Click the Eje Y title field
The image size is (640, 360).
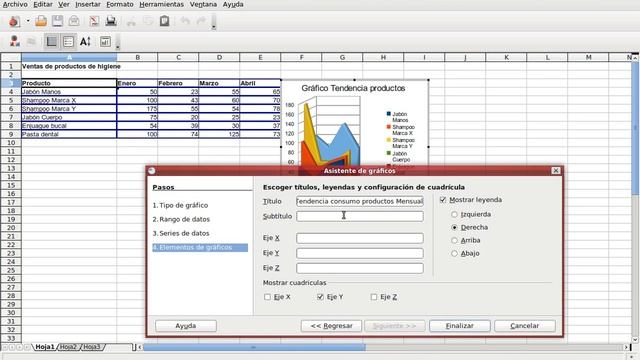(360, 253)
